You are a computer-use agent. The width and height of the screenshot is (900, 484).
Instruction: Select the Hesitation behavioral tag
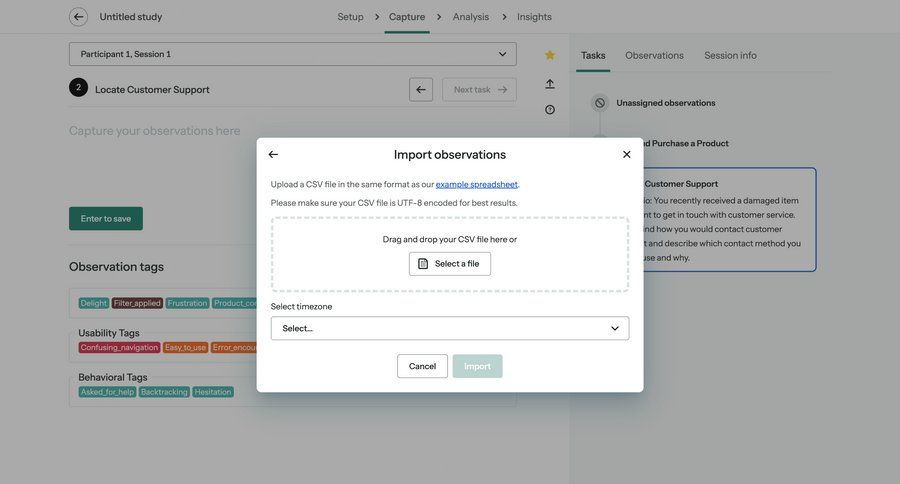point(213,392)
